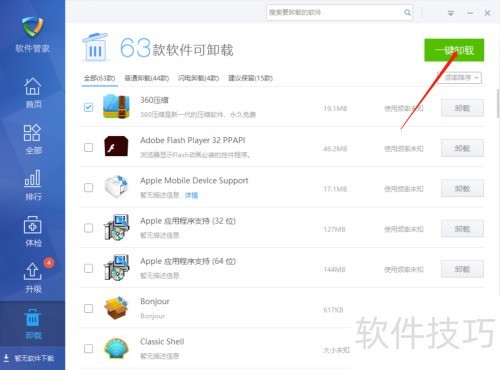
Task: Click the 144MB size value
Action: [x=334, y=270]
